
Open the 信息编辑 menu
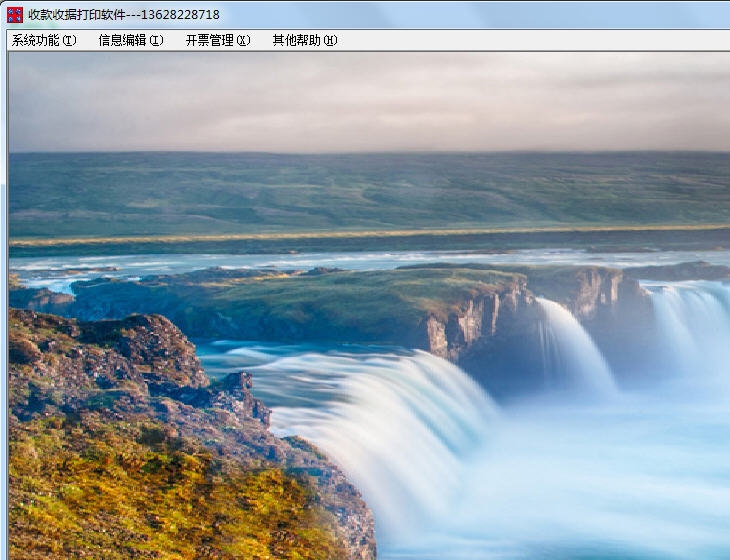[130, 41]
